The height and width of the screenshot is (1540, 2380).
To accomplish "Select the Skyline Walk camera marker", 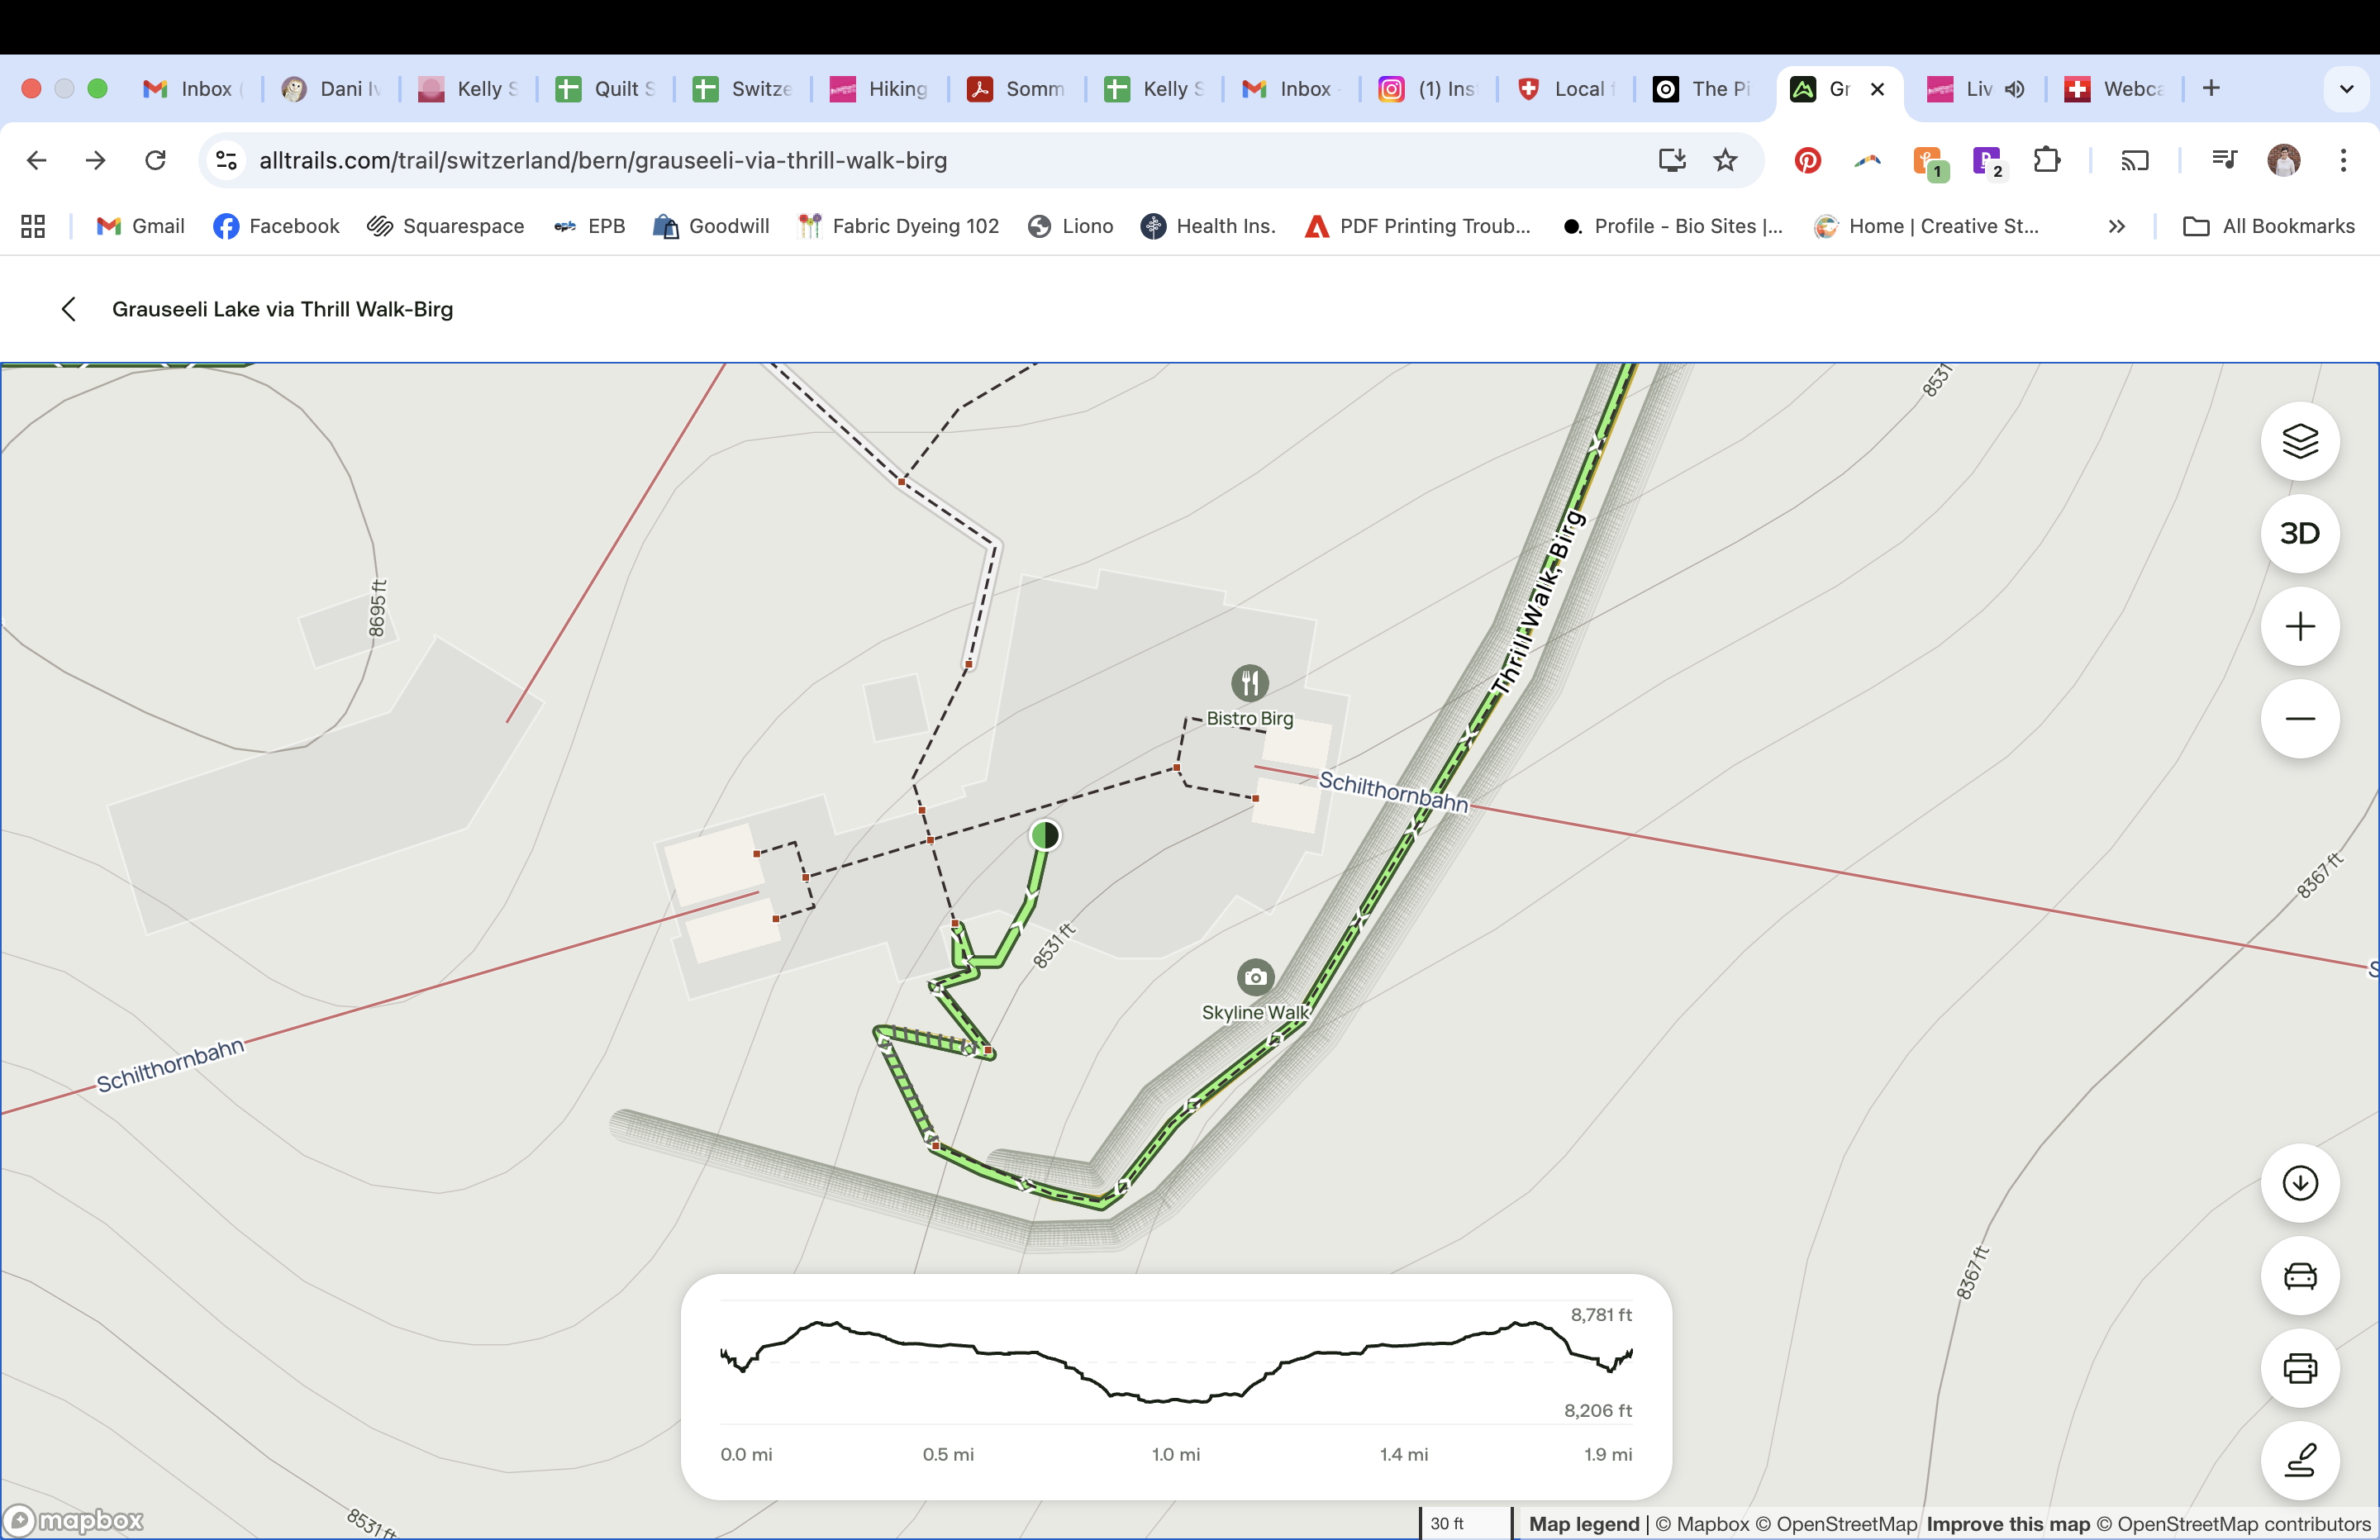I will (1255, 977).
